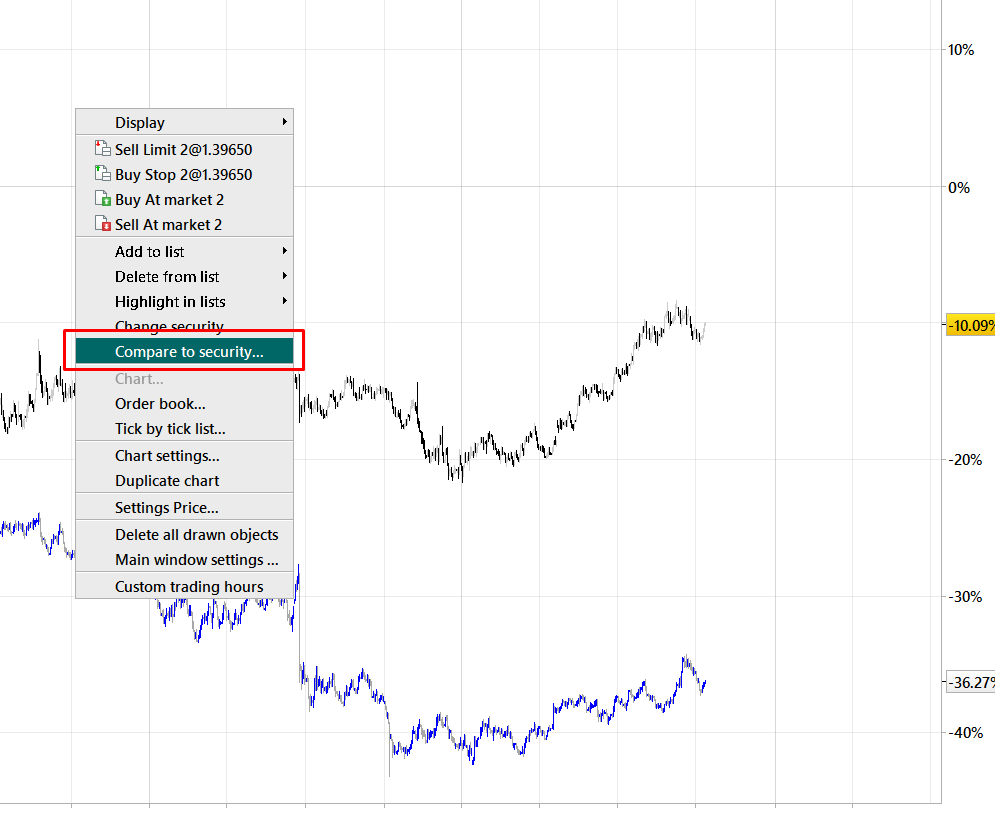Click the -36.27% axis price label
Screen dimensions: 995x813
970,682
